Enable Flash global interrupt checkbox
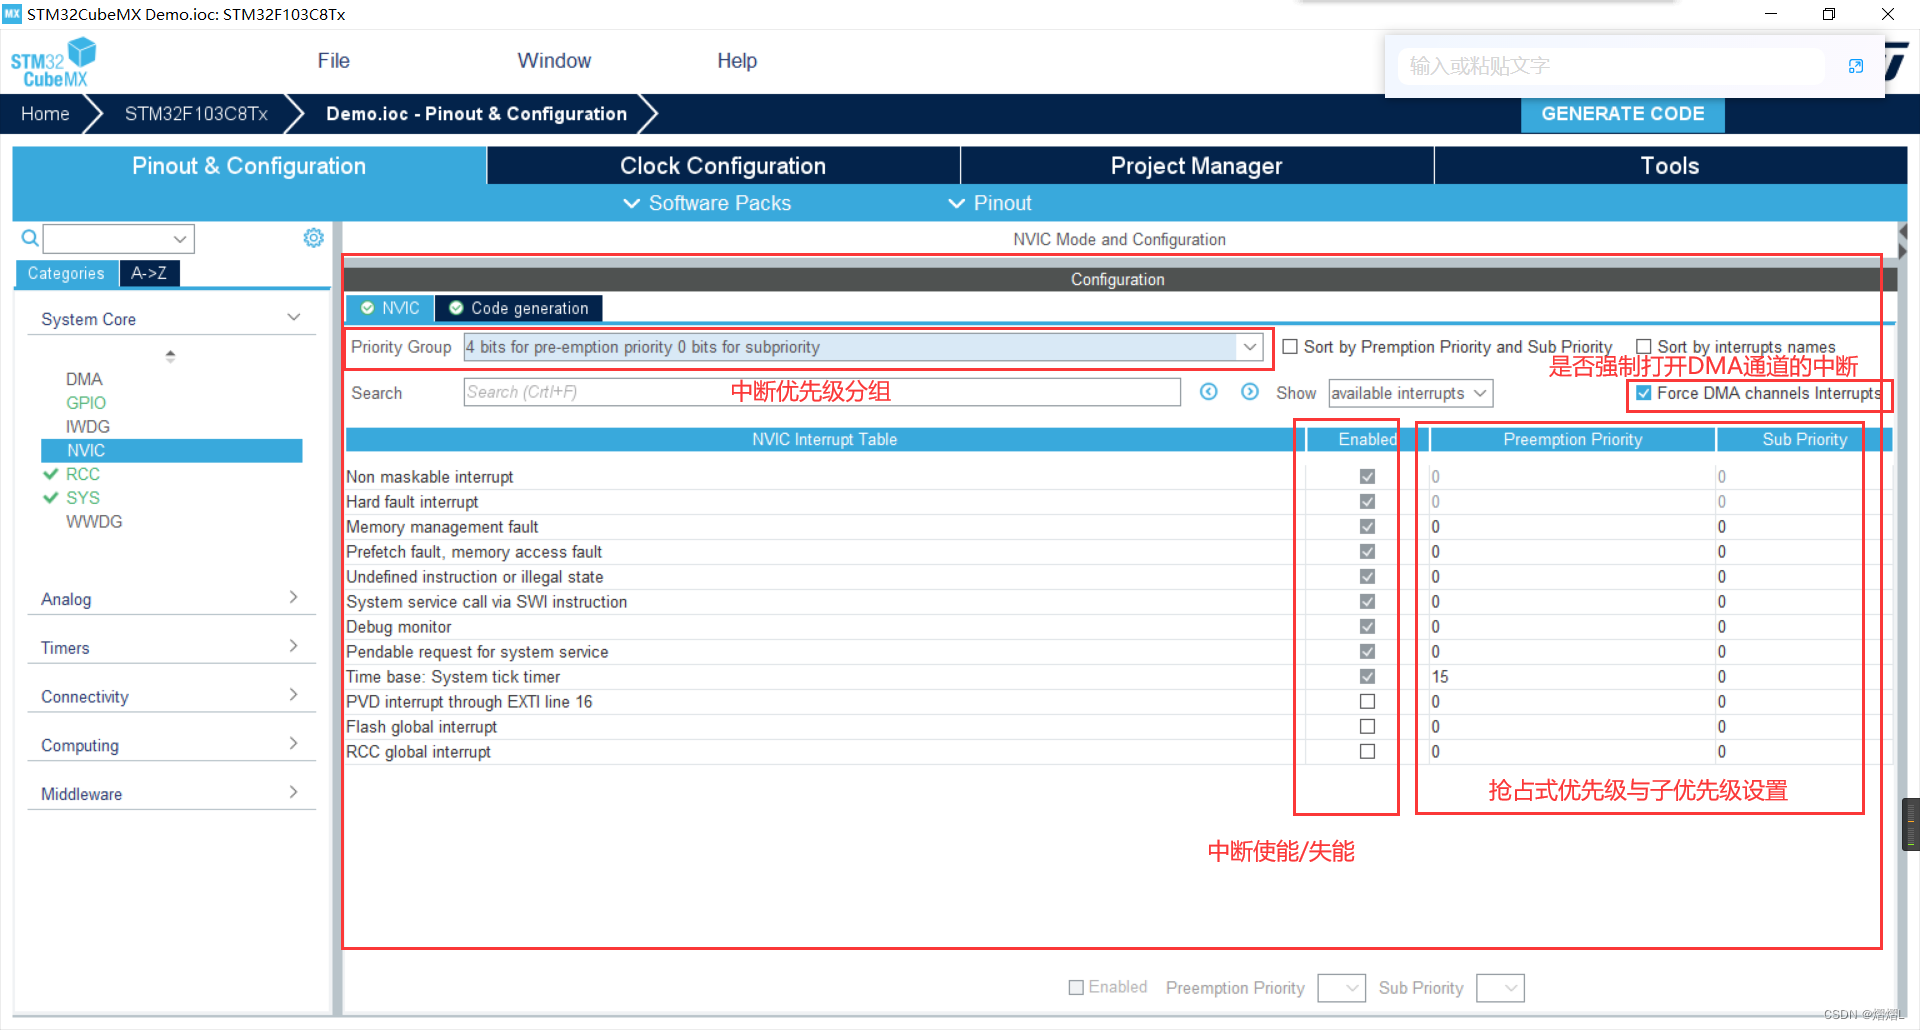The width and height of the screenshot is (1920, 1030). pyautogui.click(x=1367, y=727)
